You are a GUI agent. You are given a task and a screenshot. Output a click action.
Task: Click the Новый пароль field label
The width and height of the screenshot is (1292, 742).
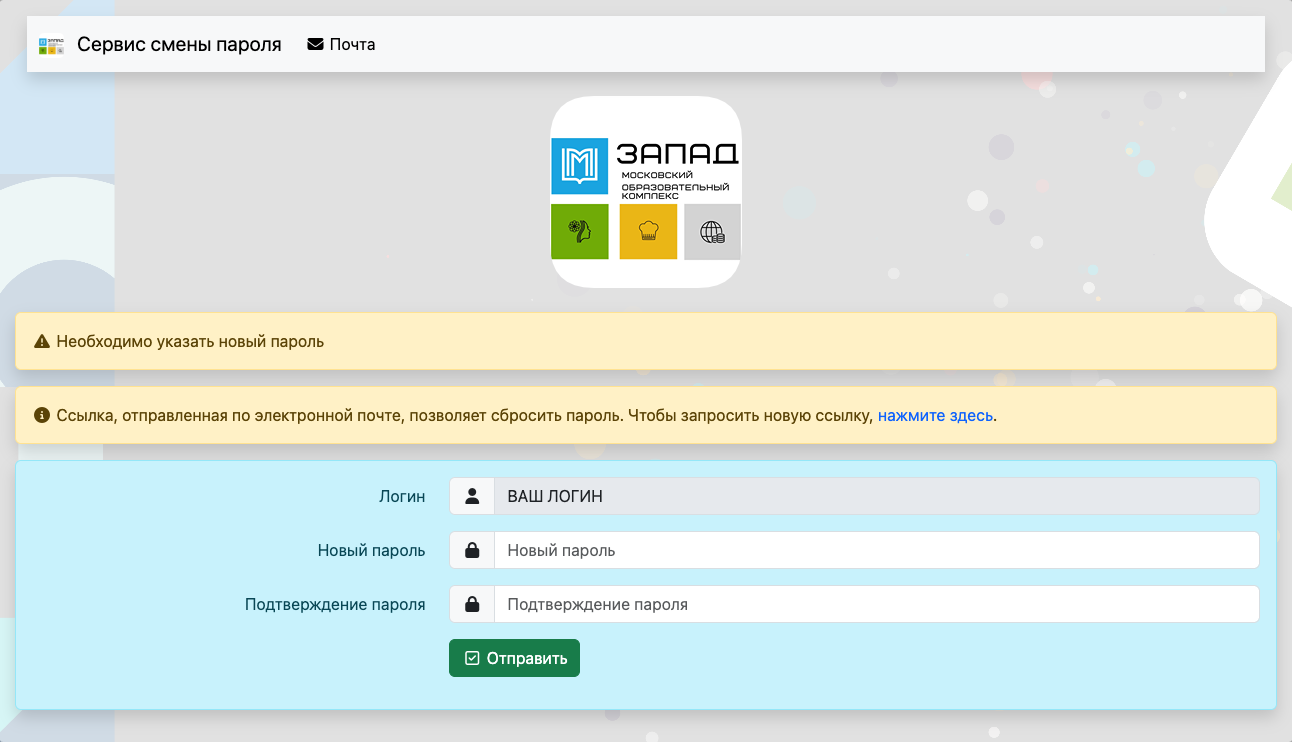click(371, 550)
